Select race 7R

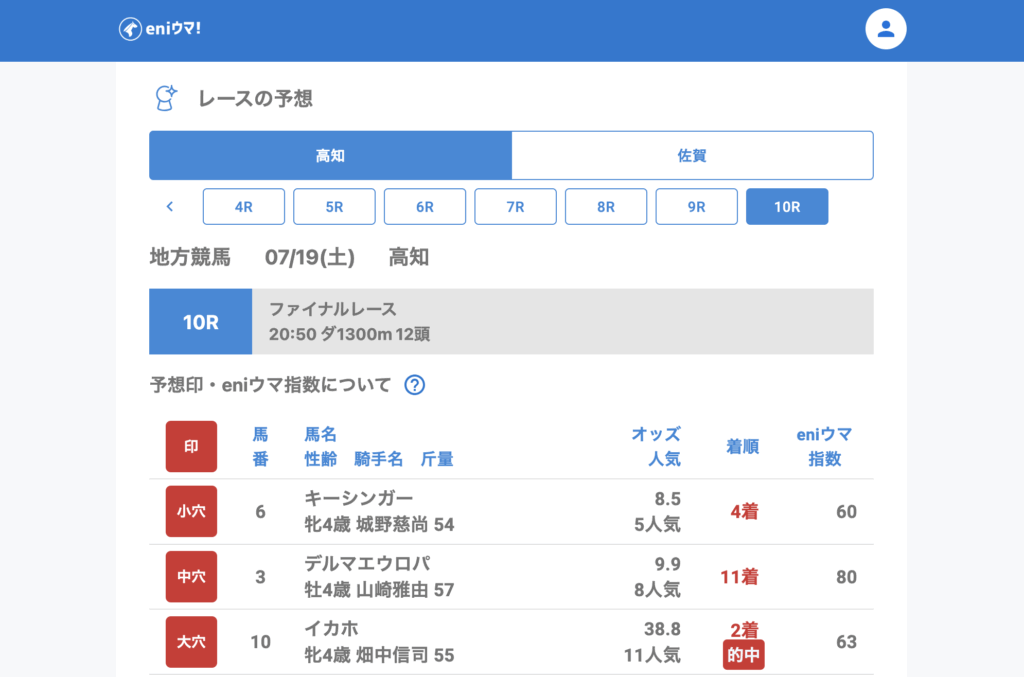tap(515, 207)
